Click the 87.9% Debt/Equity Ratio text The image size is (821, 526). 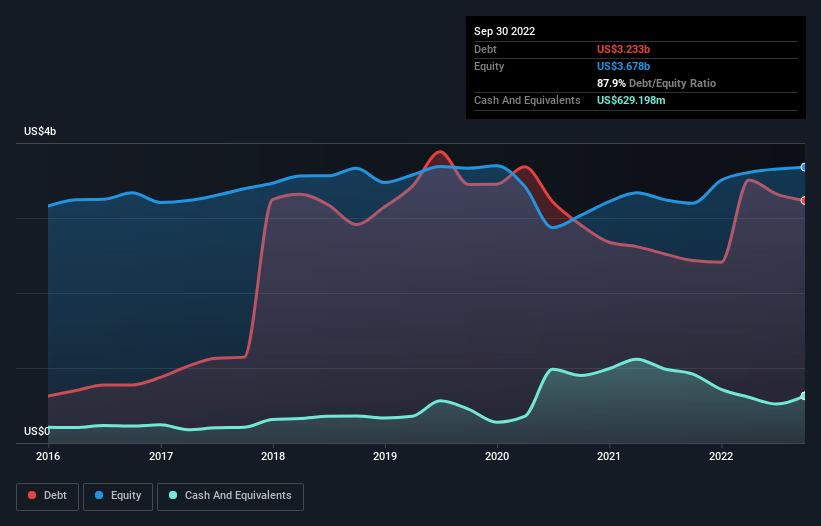(x=656, y=83)
